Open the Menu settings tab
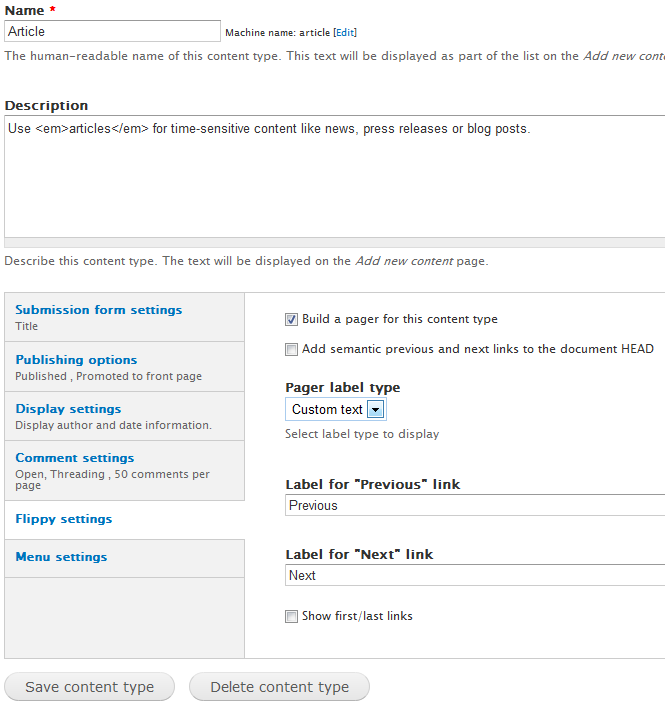The image size is (665, 709). pos(61,557)
